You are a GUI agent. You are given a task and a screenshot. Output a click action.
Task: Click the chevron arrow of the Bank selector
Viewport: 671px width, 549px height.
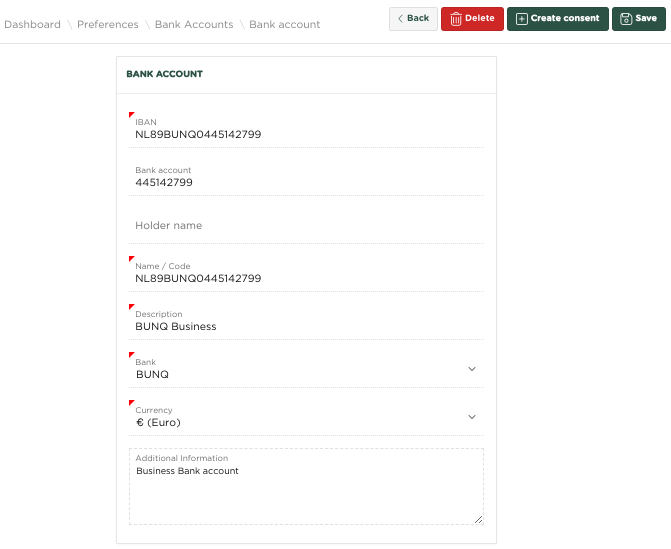pos(472,369)
